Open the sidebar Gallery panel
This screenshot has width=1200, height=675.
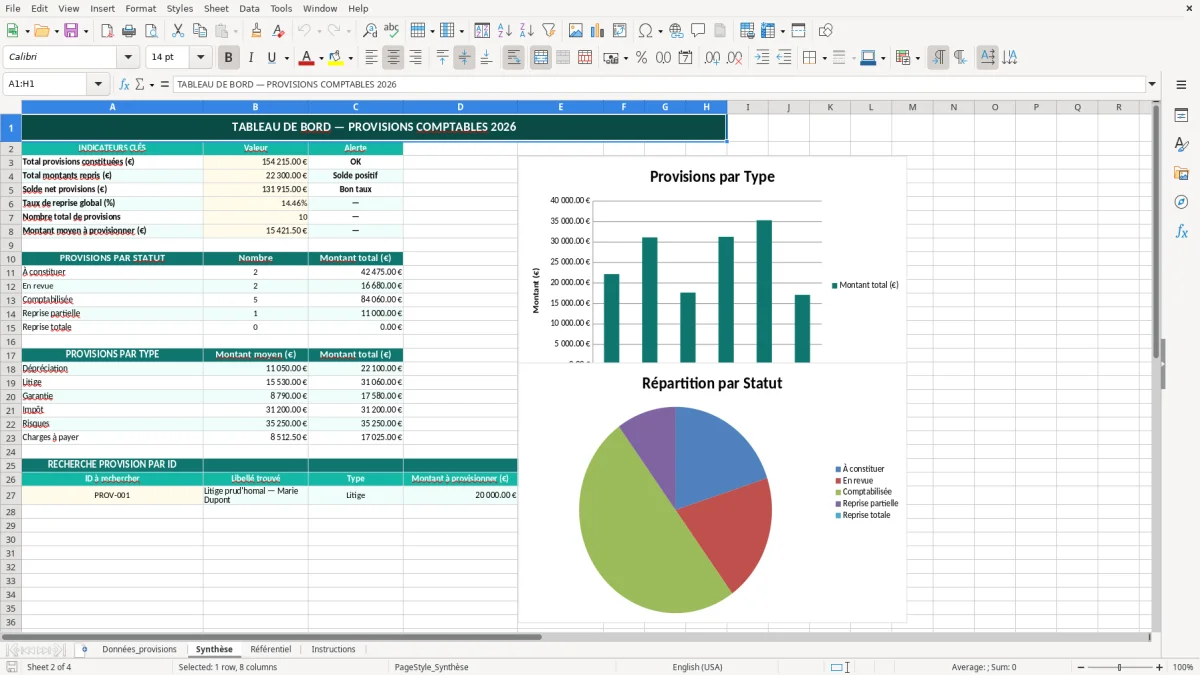pyautogui.click(x=1181, y=173)
